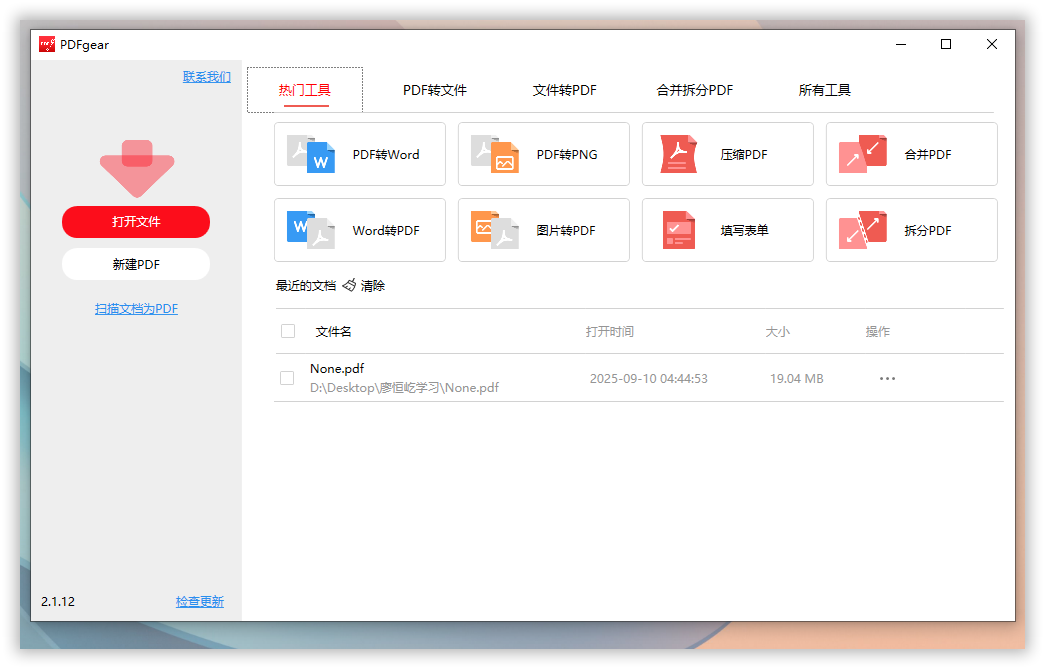Viewport: 1045px width, 669px height.
Task: Show the 所有工具 tab
Action: pos(825,90)
